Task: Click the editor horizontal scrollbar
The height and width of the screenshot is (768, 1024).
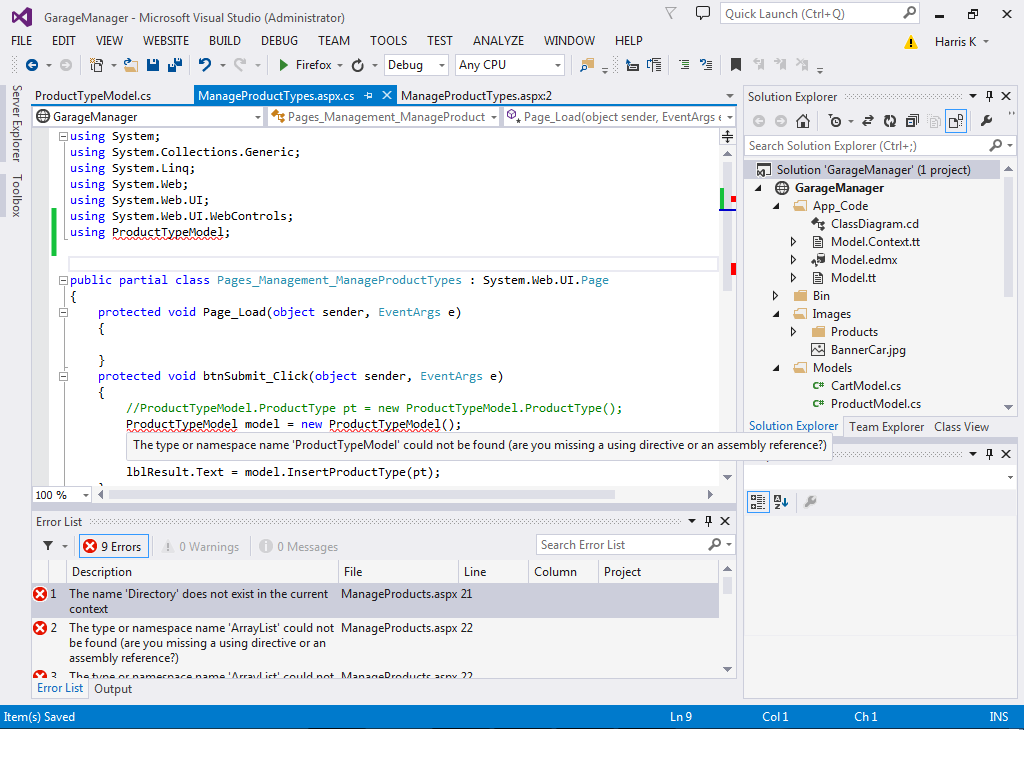Action: (x=400, y=494)
